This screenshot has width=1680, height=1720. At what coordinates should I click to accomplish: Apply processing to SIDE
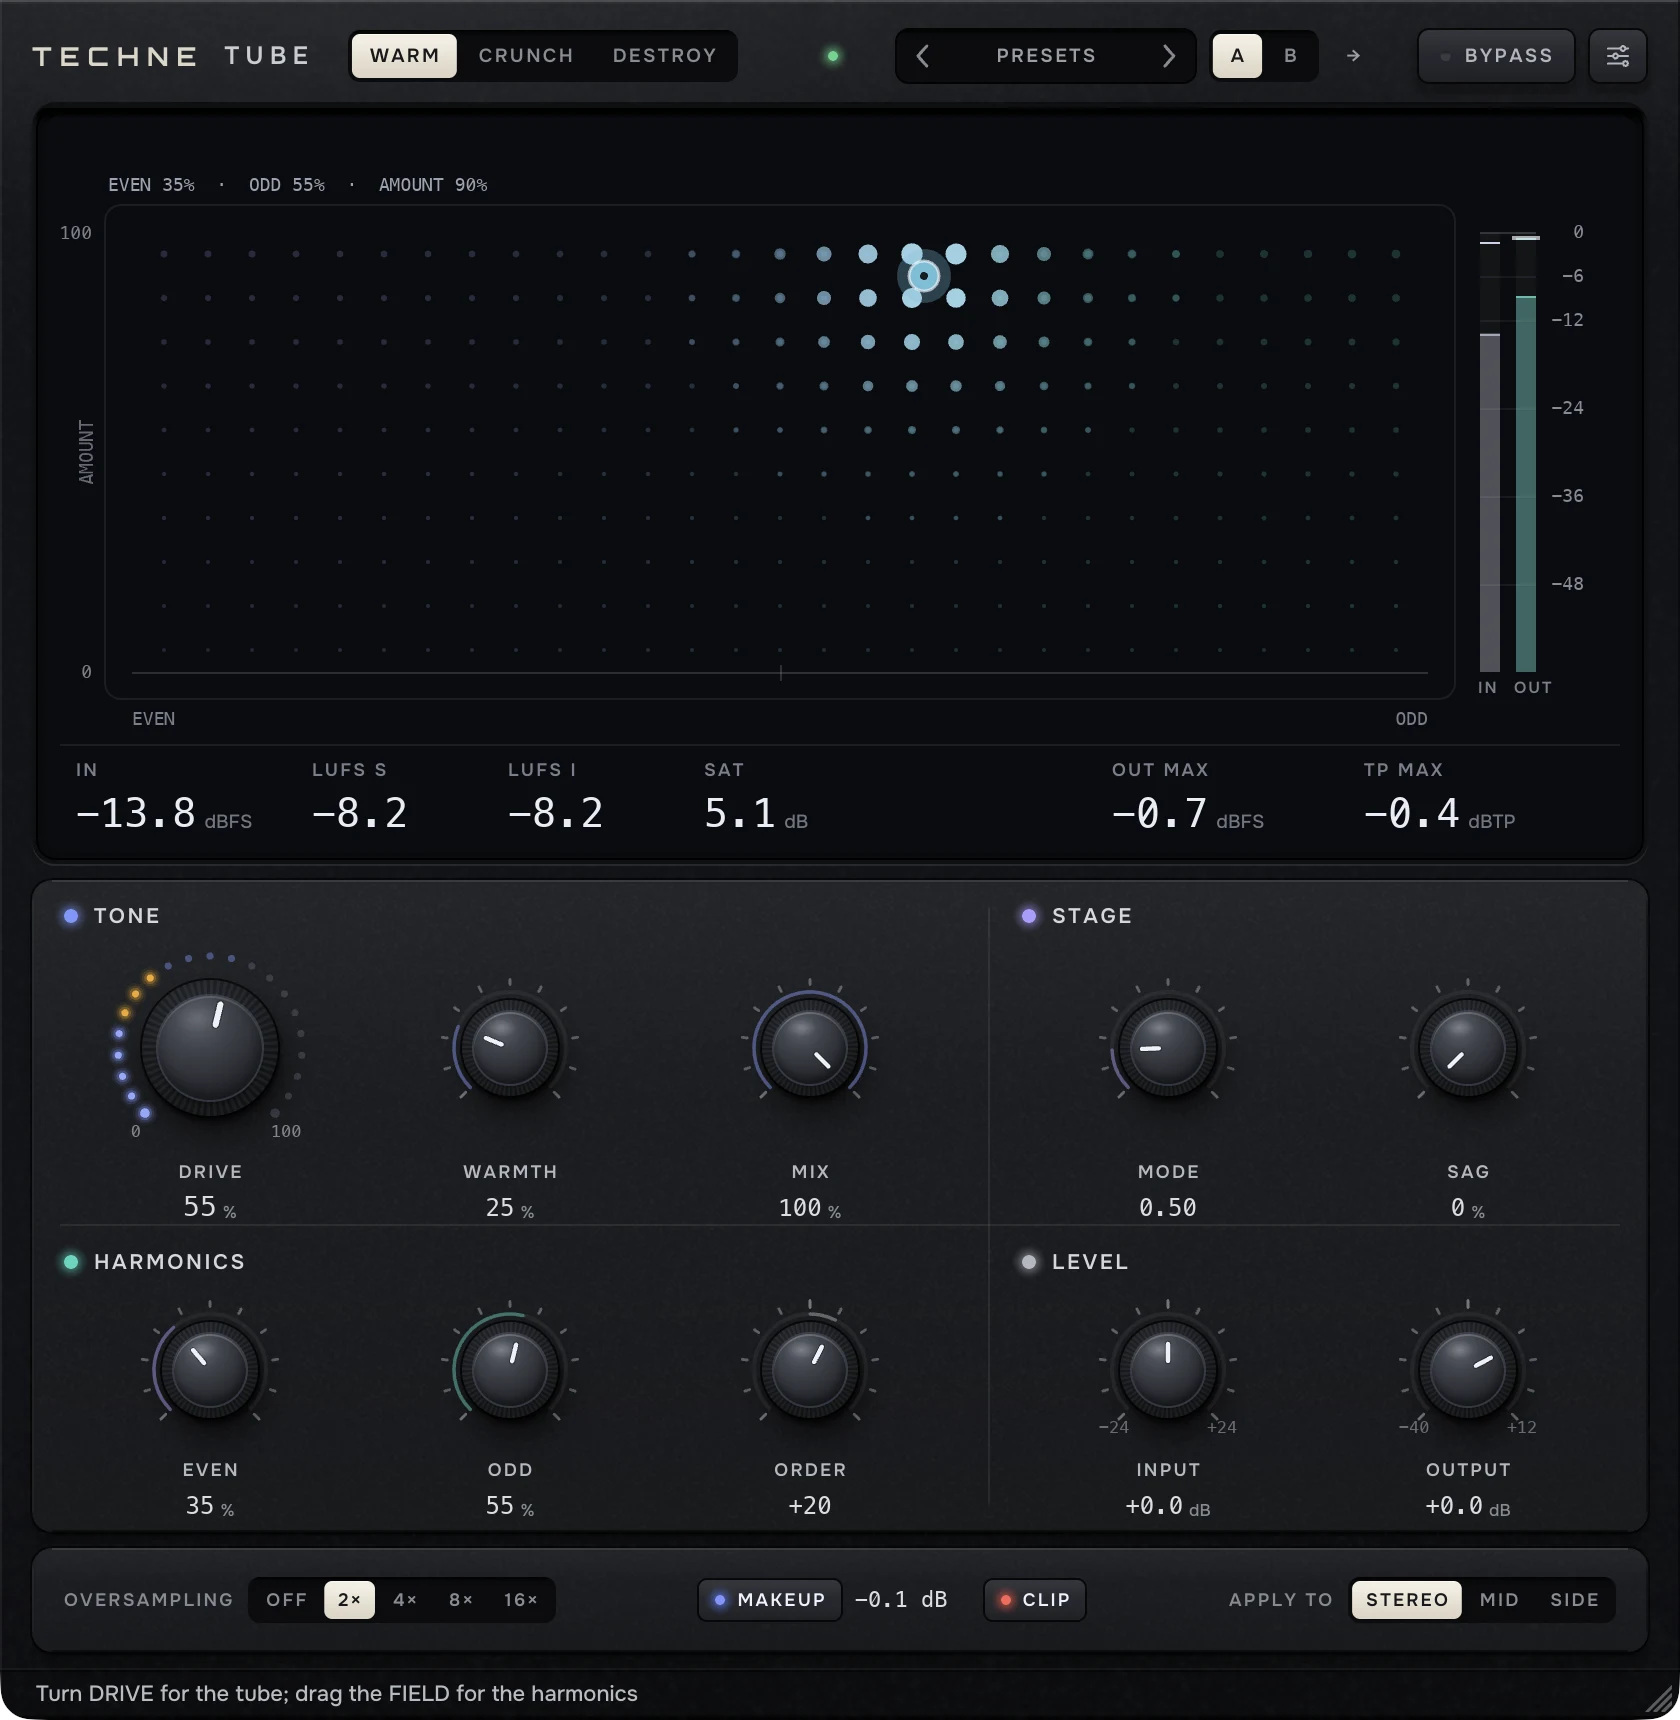[x=1575, y=1600]
